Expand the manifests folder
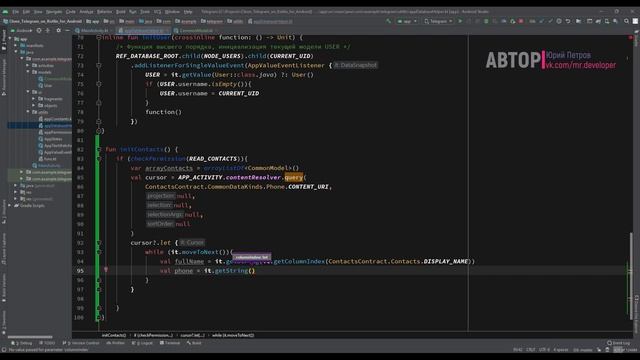This screenshot has width=640, height=360. click(x=17, y=45)
